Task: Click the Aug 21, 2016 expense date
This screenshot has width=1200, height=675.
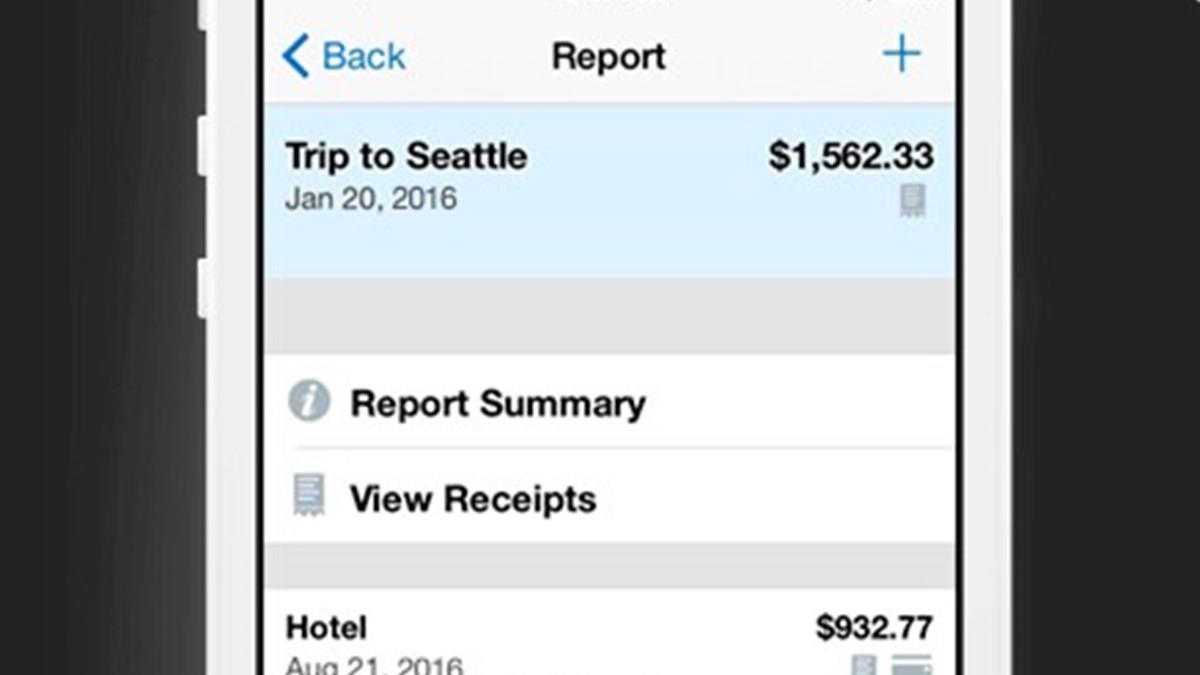Action: 375,665
